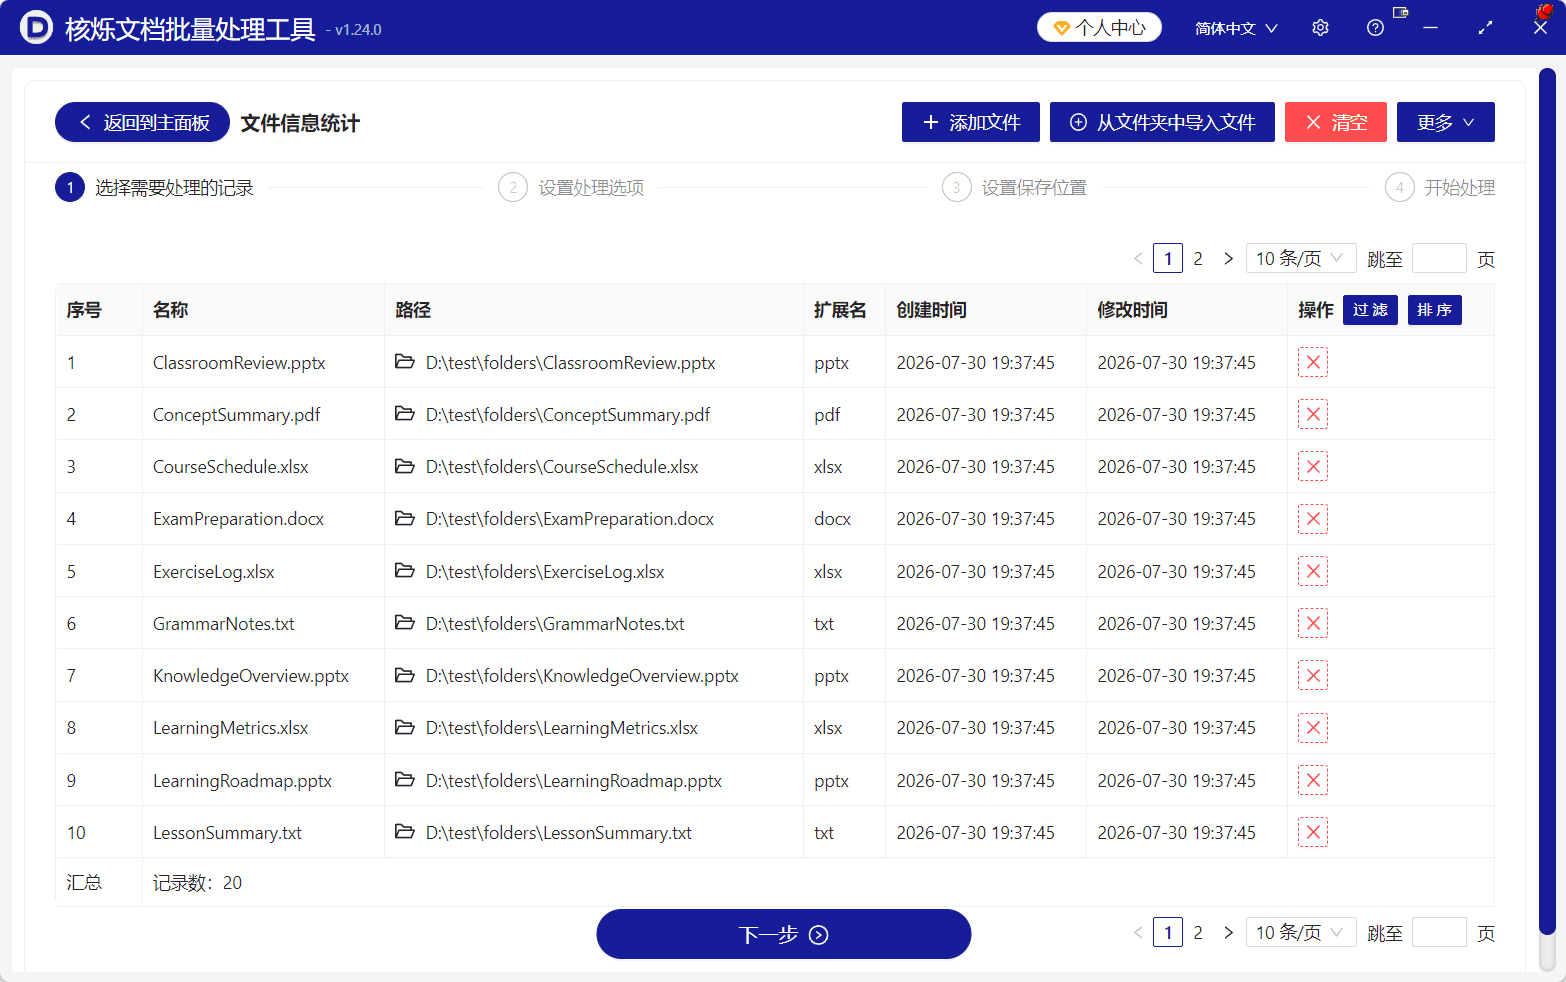Screen dimensions: 1566x982
Task: Click 记录数: 20 summary text
Action: [x=197, y=883]
